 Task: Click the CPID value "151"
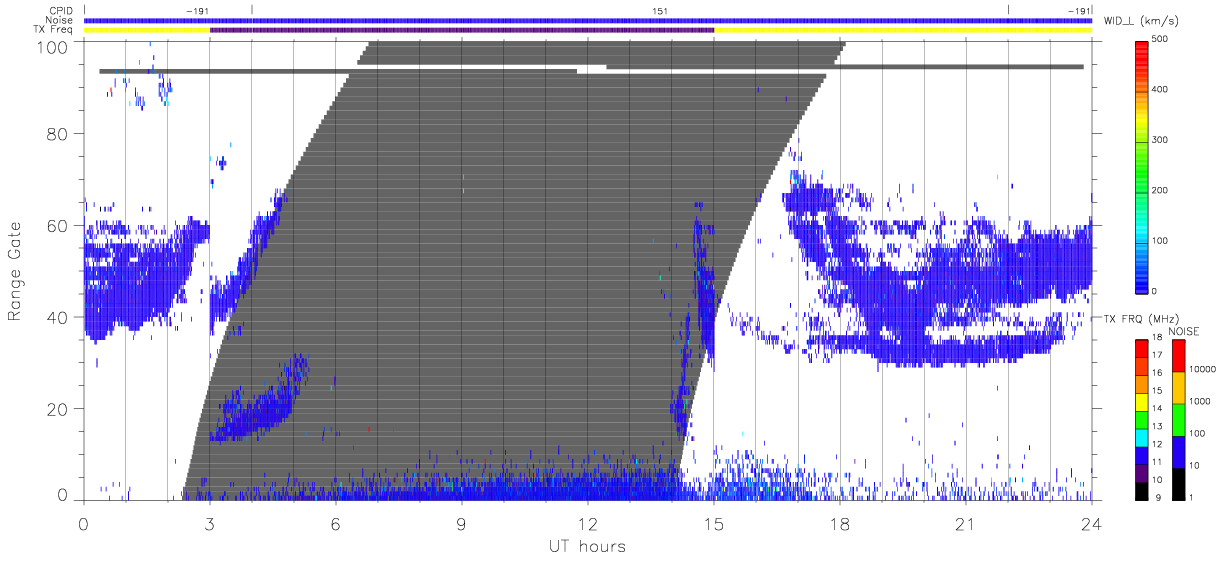(x=659, y=11)
